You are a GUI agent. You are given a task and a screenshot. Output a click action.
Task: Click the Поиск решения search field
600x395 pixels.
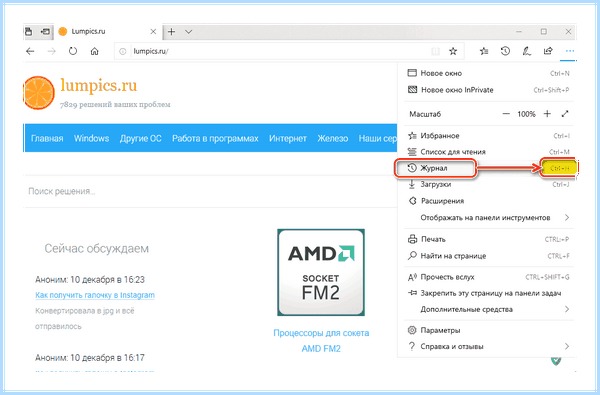click(x=210, y=191)
